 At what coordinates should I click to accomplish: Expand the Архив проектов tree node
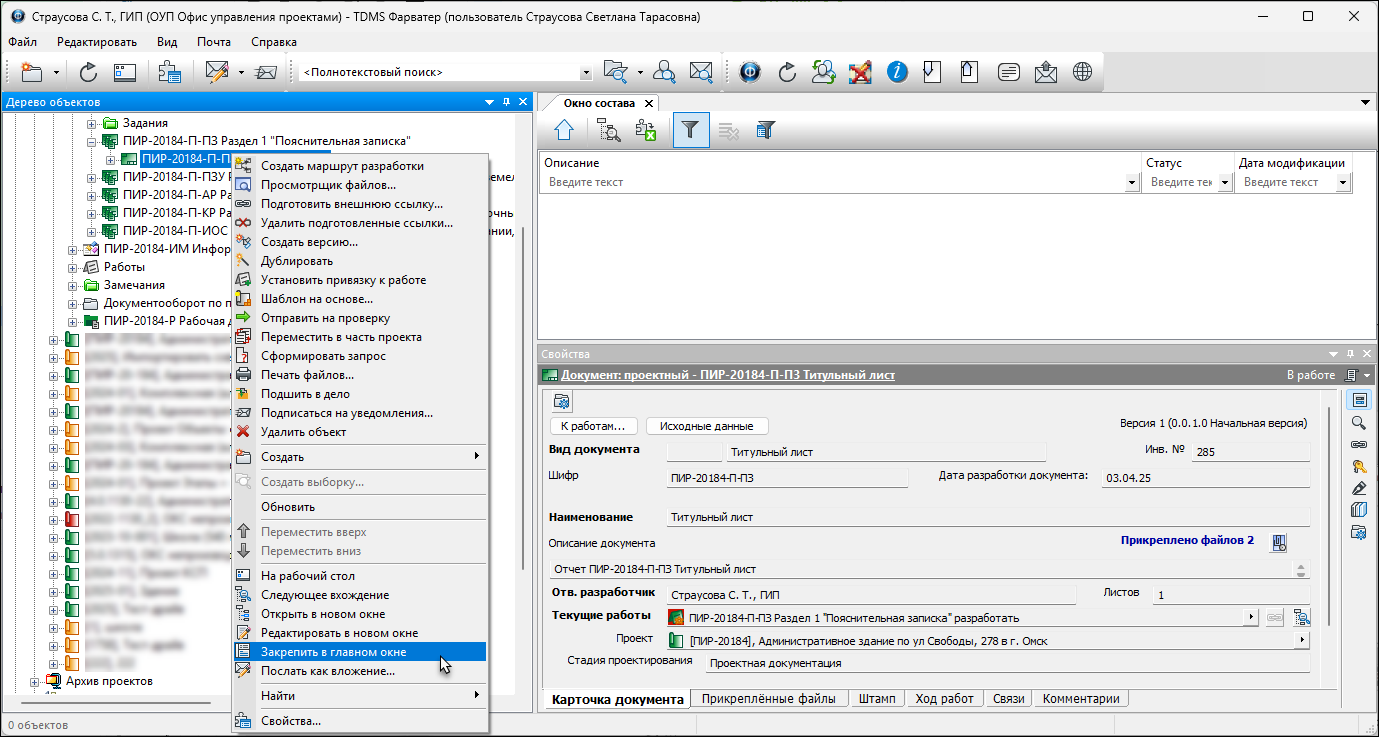[35, 682]
